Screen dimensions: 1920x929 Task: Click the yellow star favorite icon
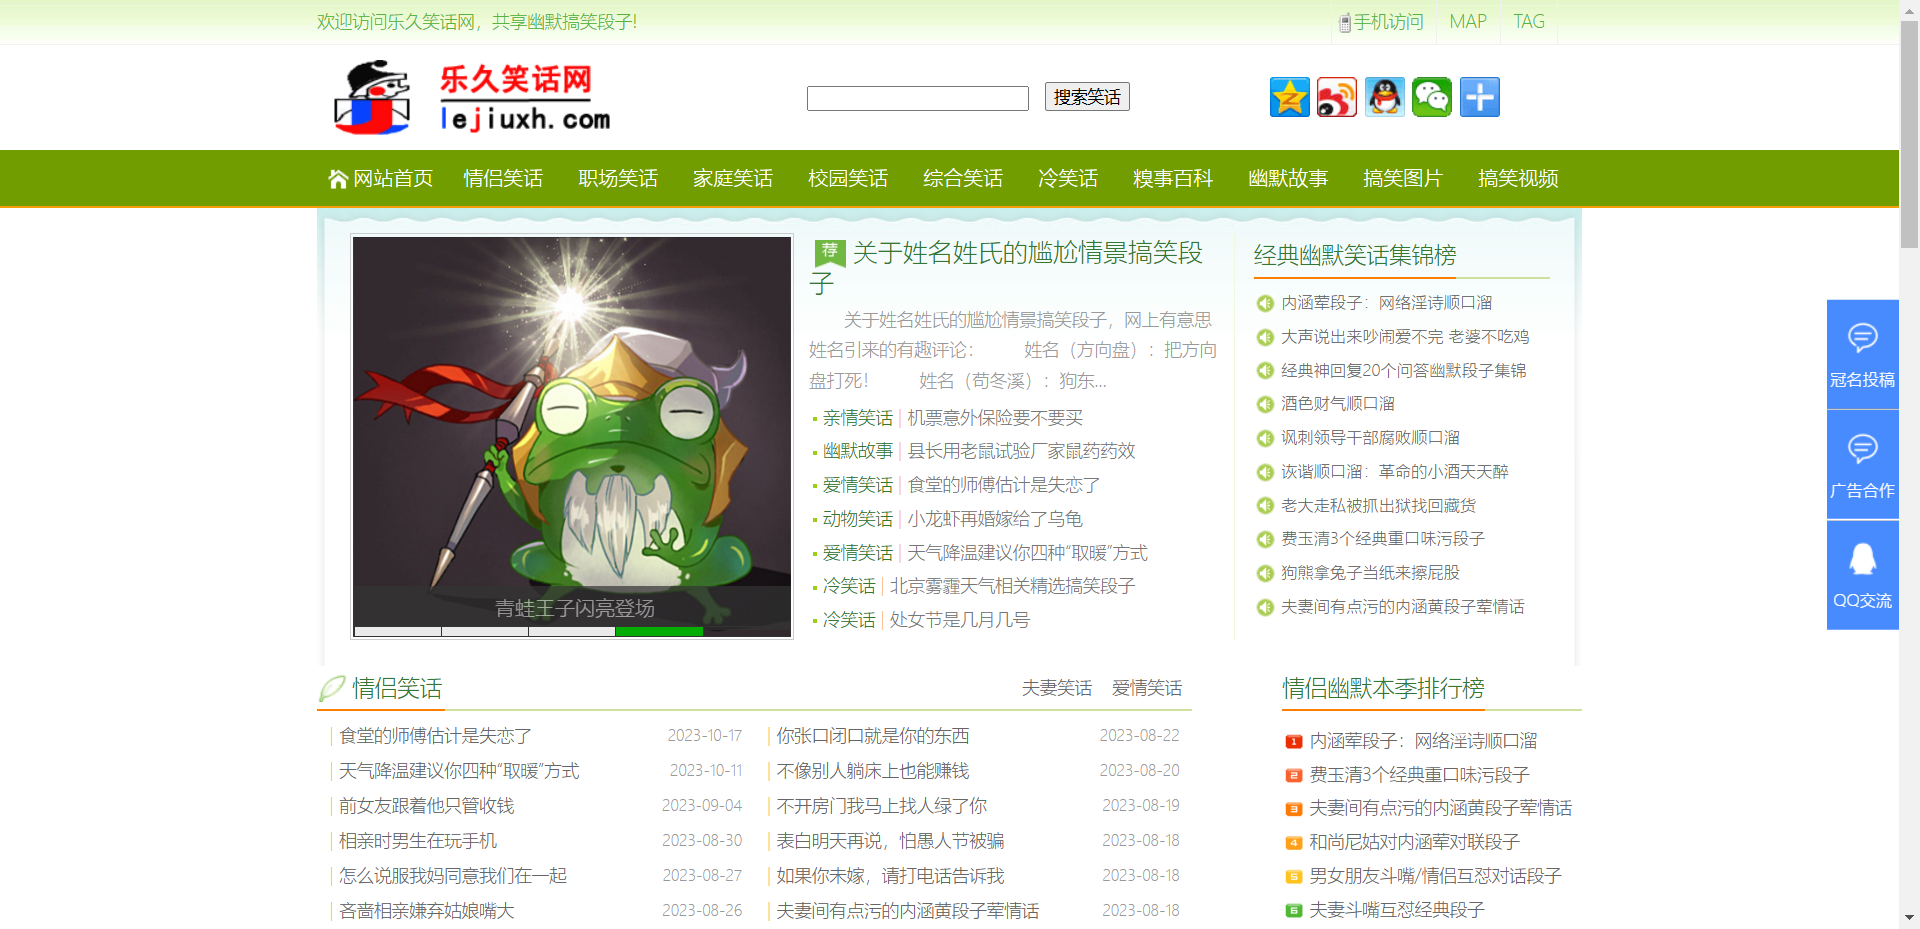(1289, 97)
